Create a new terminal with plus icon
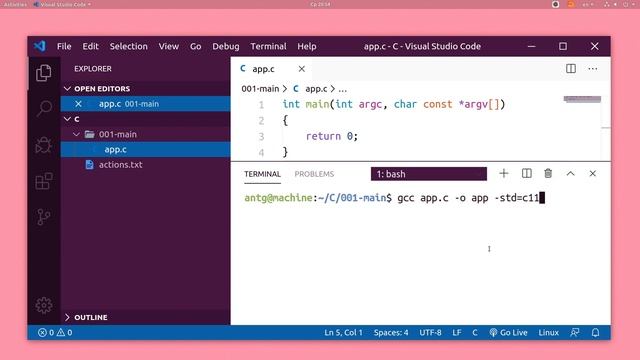This screenshot has width=640, height=360. click(x=504, y=173)
